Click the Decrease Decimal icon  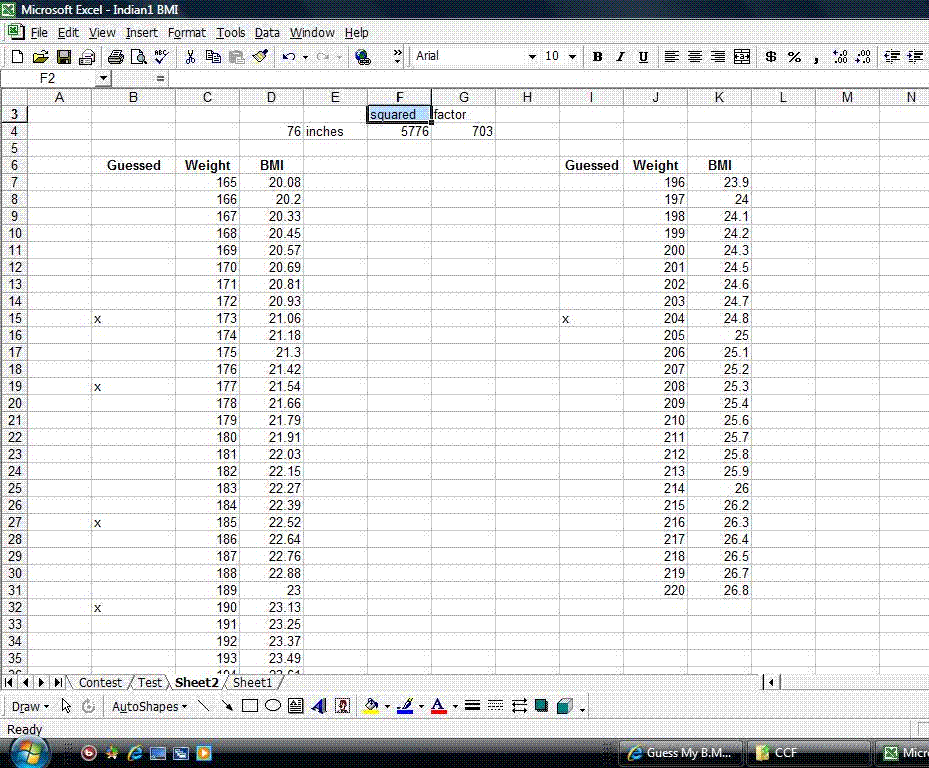click(863, 57)
